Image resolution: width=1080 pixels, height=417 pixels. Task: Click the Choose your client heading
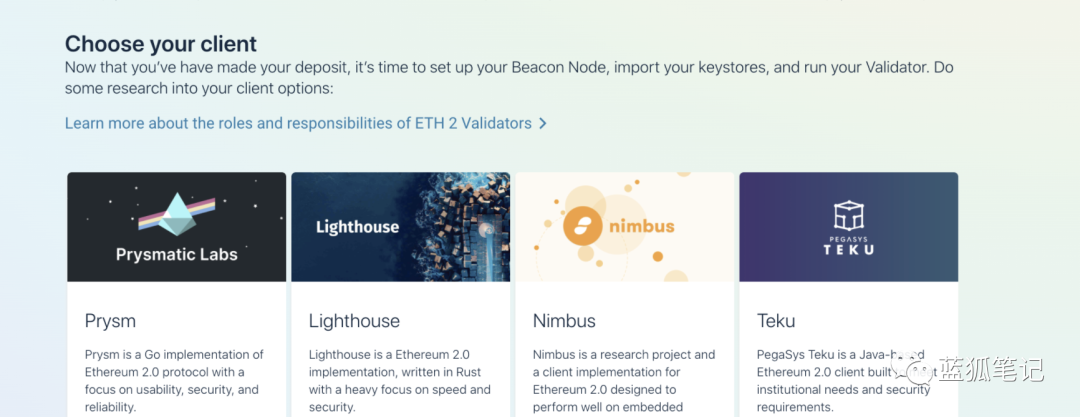[160, 44]
